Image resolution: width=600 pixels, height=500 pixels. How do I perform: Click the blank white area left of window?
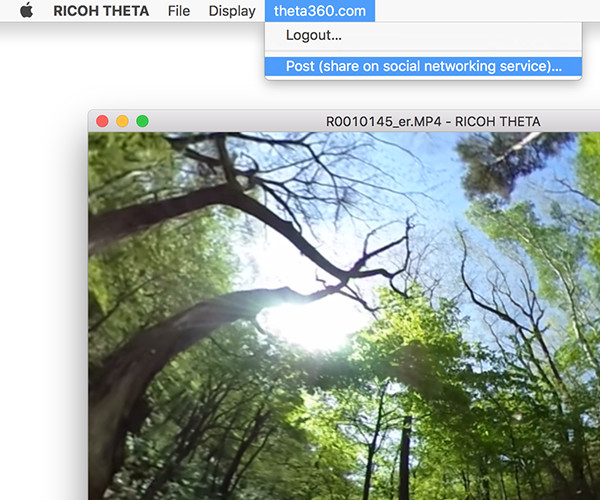point(42,300)
